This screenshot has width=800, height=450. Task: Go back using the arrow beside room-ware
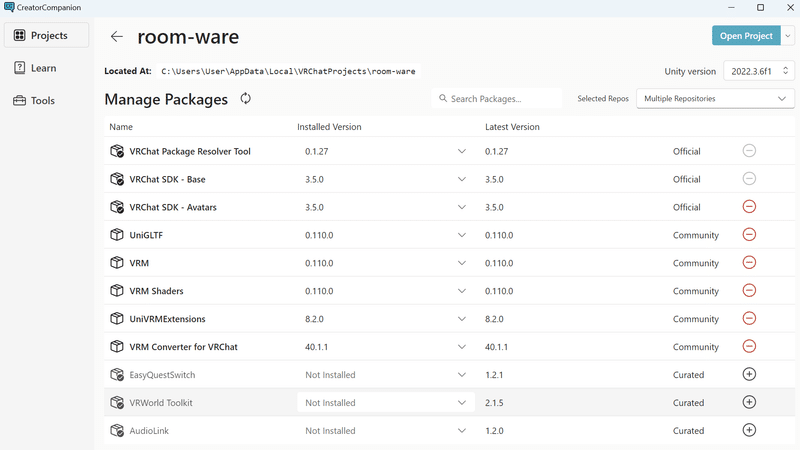pos(117,36)
